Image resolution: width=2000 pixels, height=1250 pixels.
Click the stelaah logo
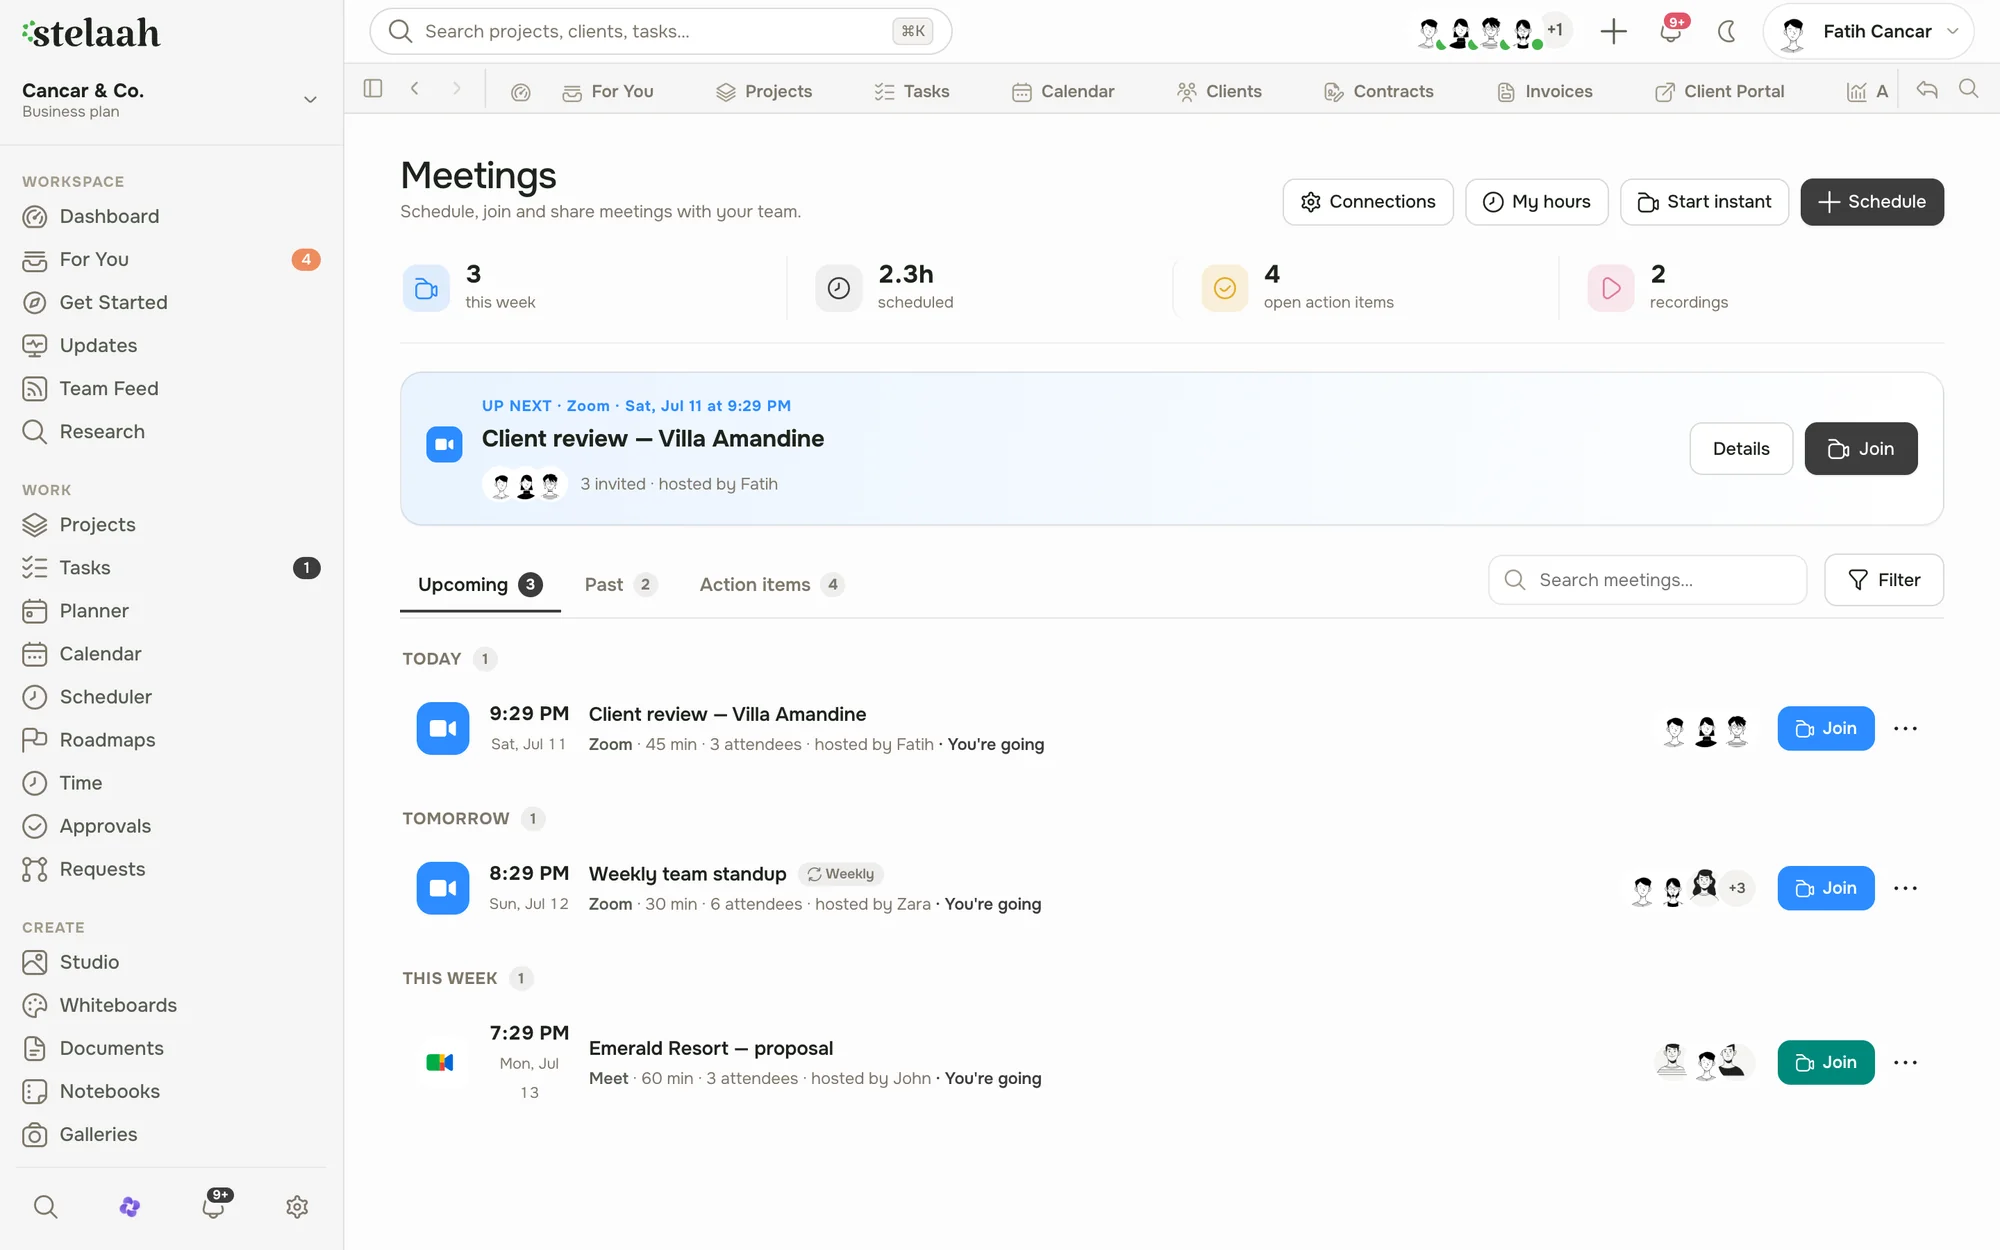click(91, 33)
